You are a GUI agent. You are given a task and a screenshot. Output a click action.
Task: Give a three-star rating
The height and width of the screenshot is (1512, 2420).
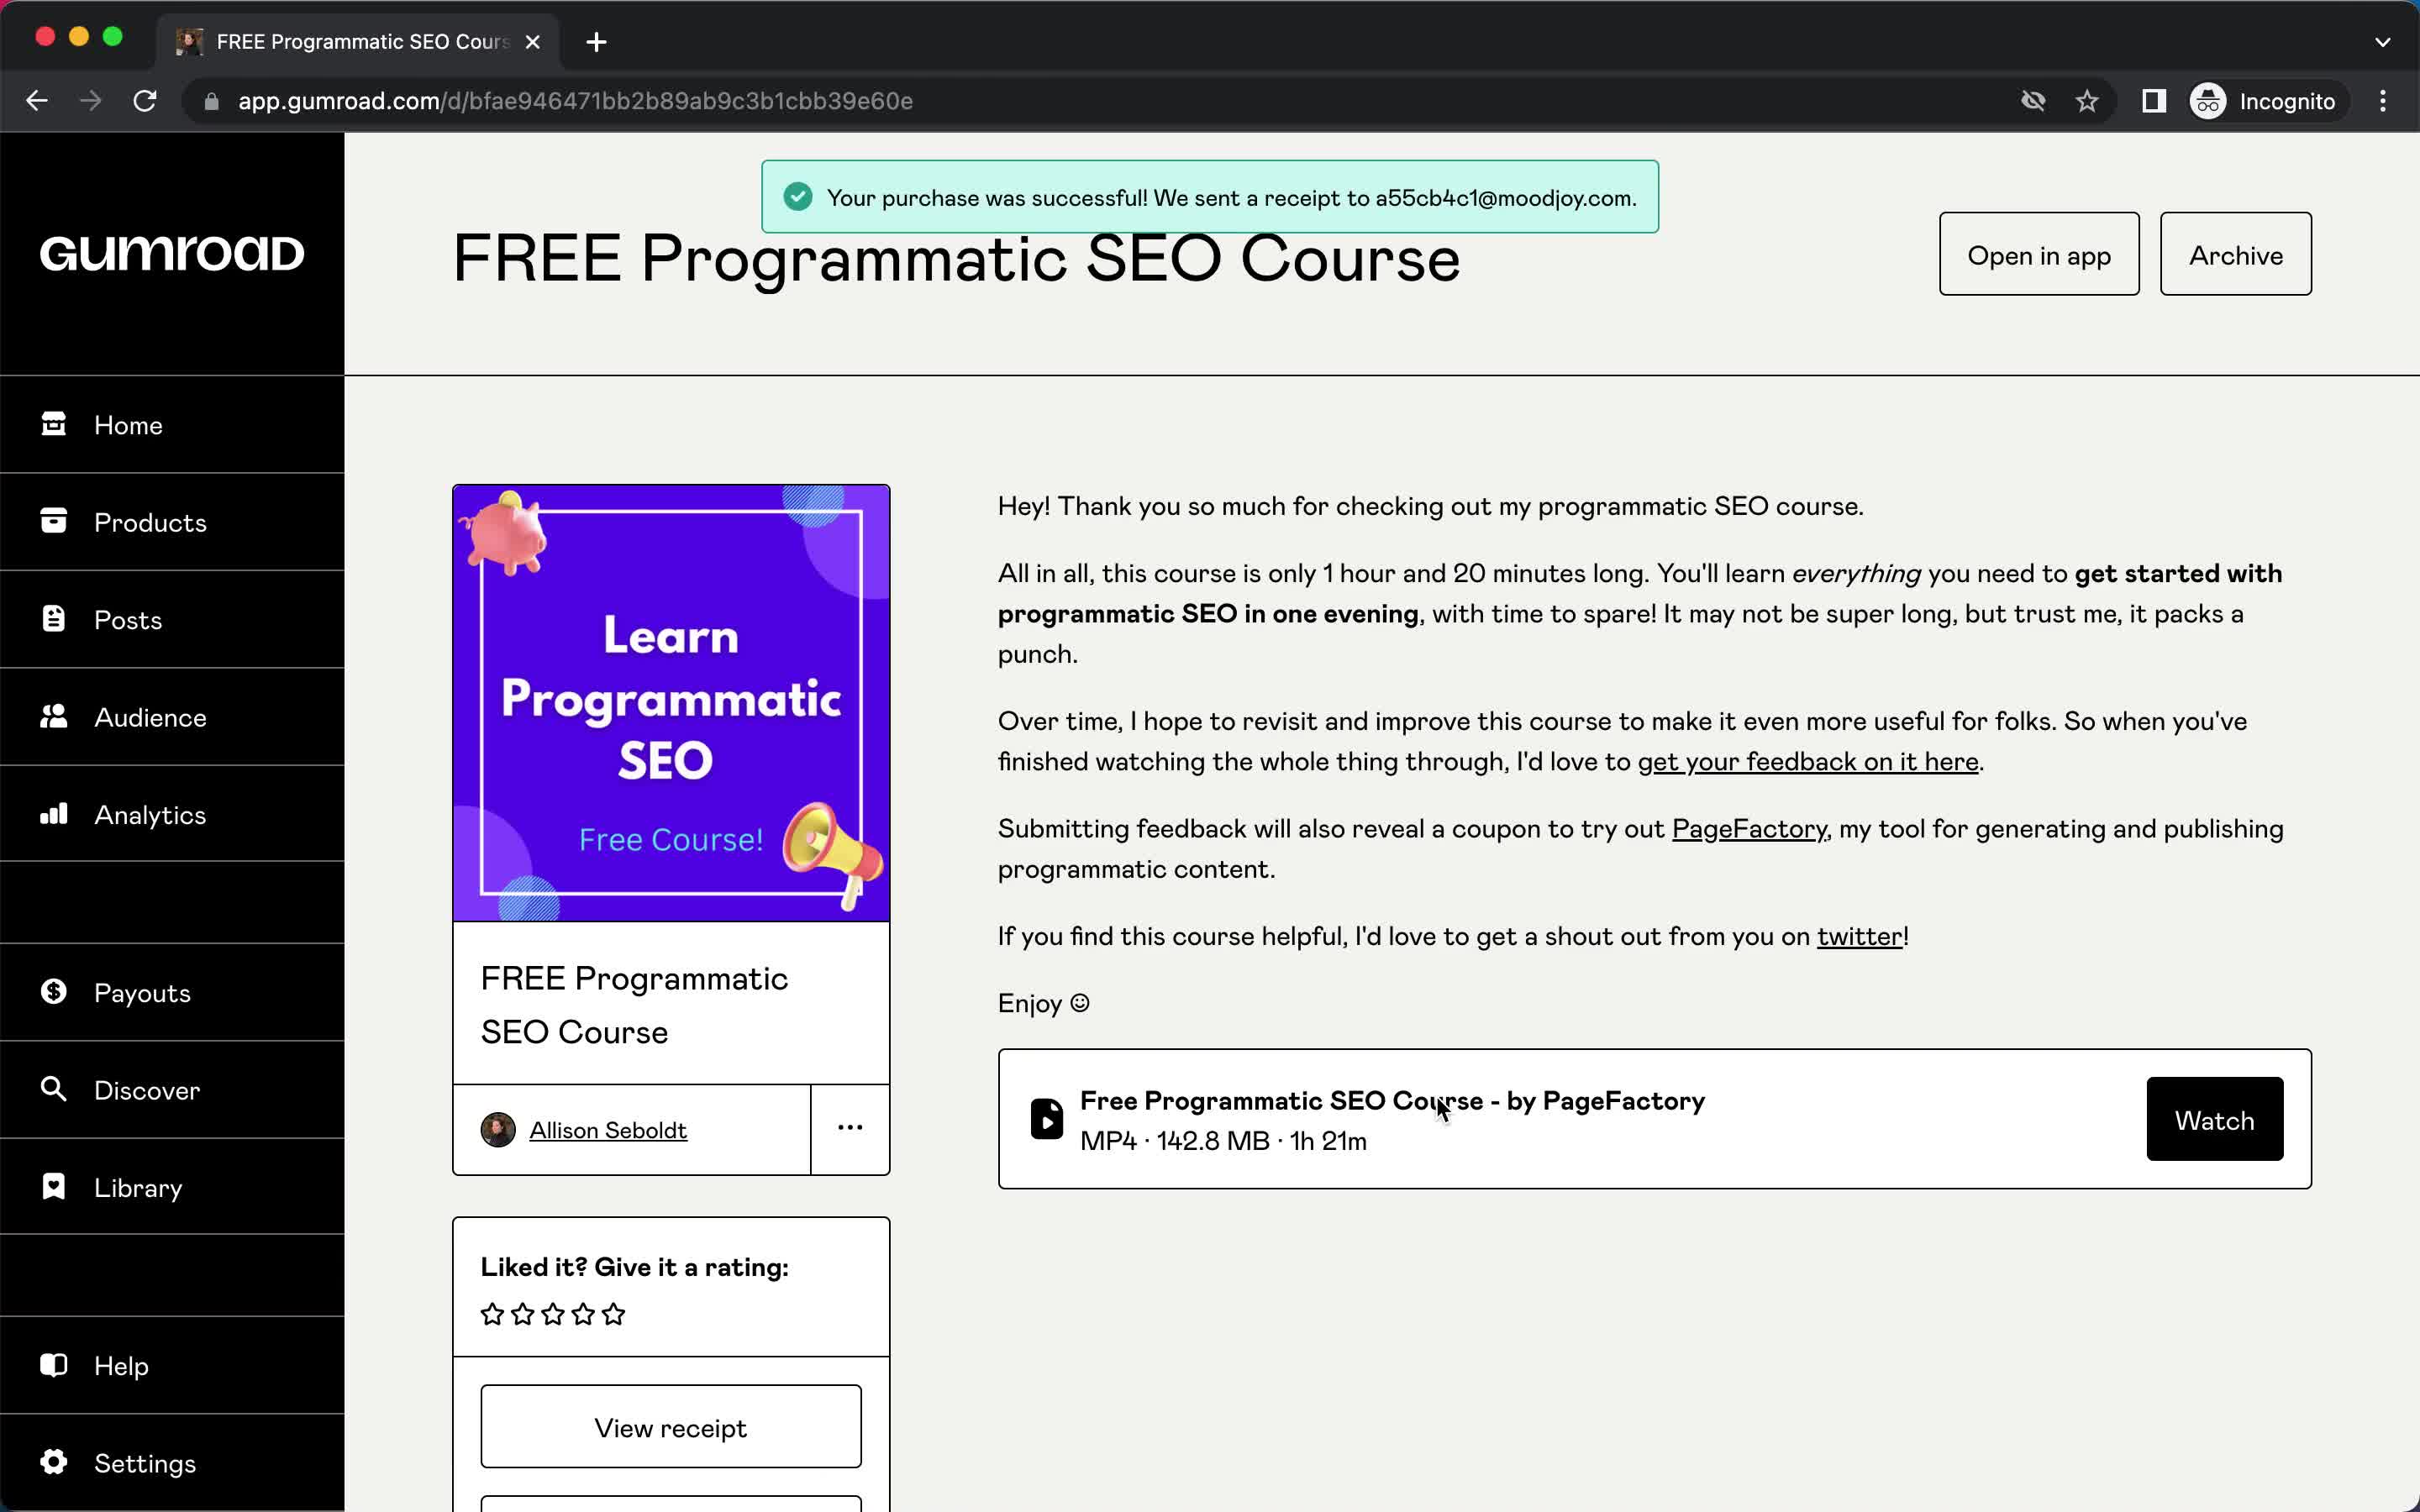[553, 1314]
